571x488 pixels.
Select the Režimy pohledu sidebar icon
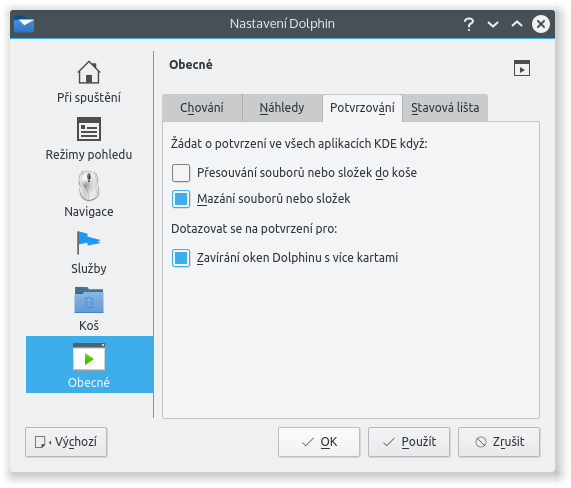coord(89,129)
